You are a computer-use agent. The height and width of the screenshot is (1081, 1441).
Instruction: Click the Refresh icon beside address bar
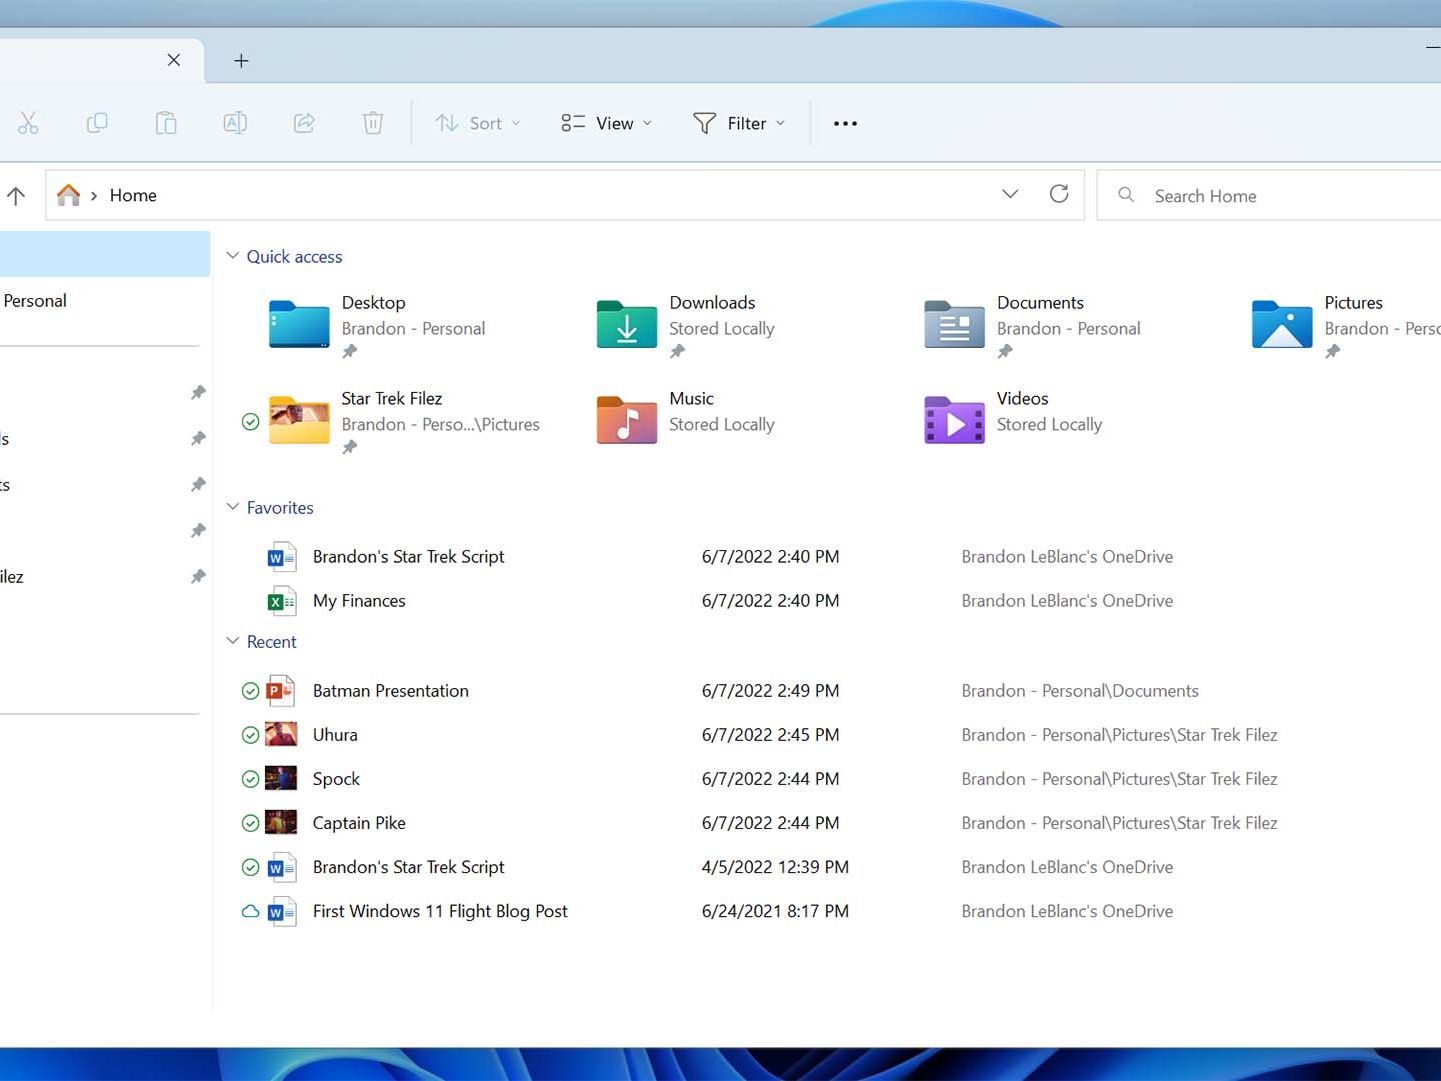pyautogui.click(x=1059, y=194)
